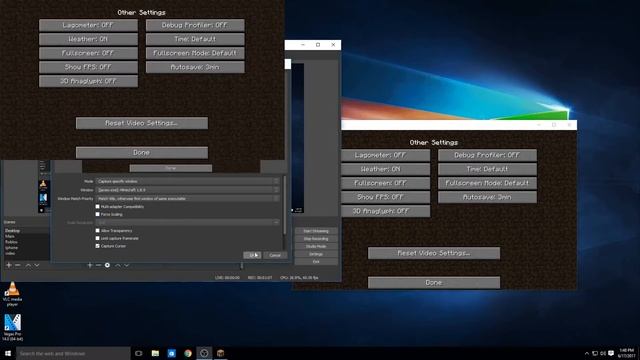
Task: Toggle Show FPS: OFF in Minecraft window
Action: click(385, 197)
